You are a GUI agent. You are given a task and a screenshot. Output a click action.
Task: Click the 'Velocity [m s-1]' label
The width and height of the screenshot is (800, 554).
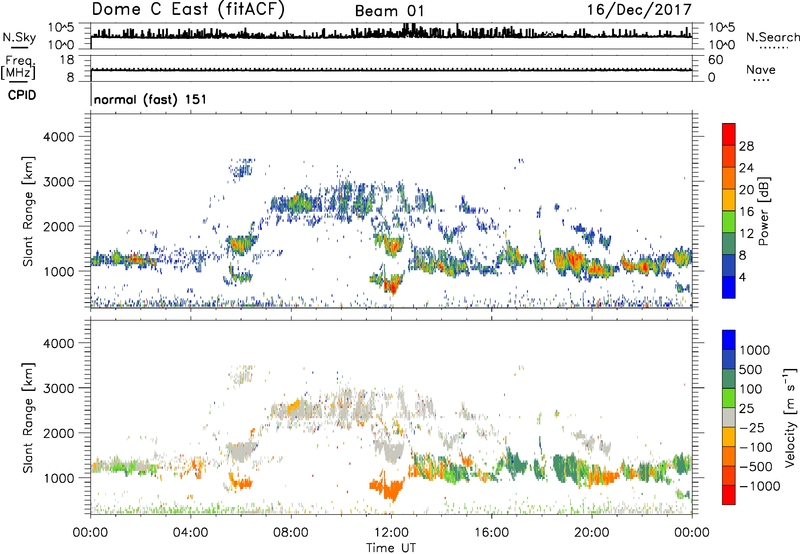(791, 417)
